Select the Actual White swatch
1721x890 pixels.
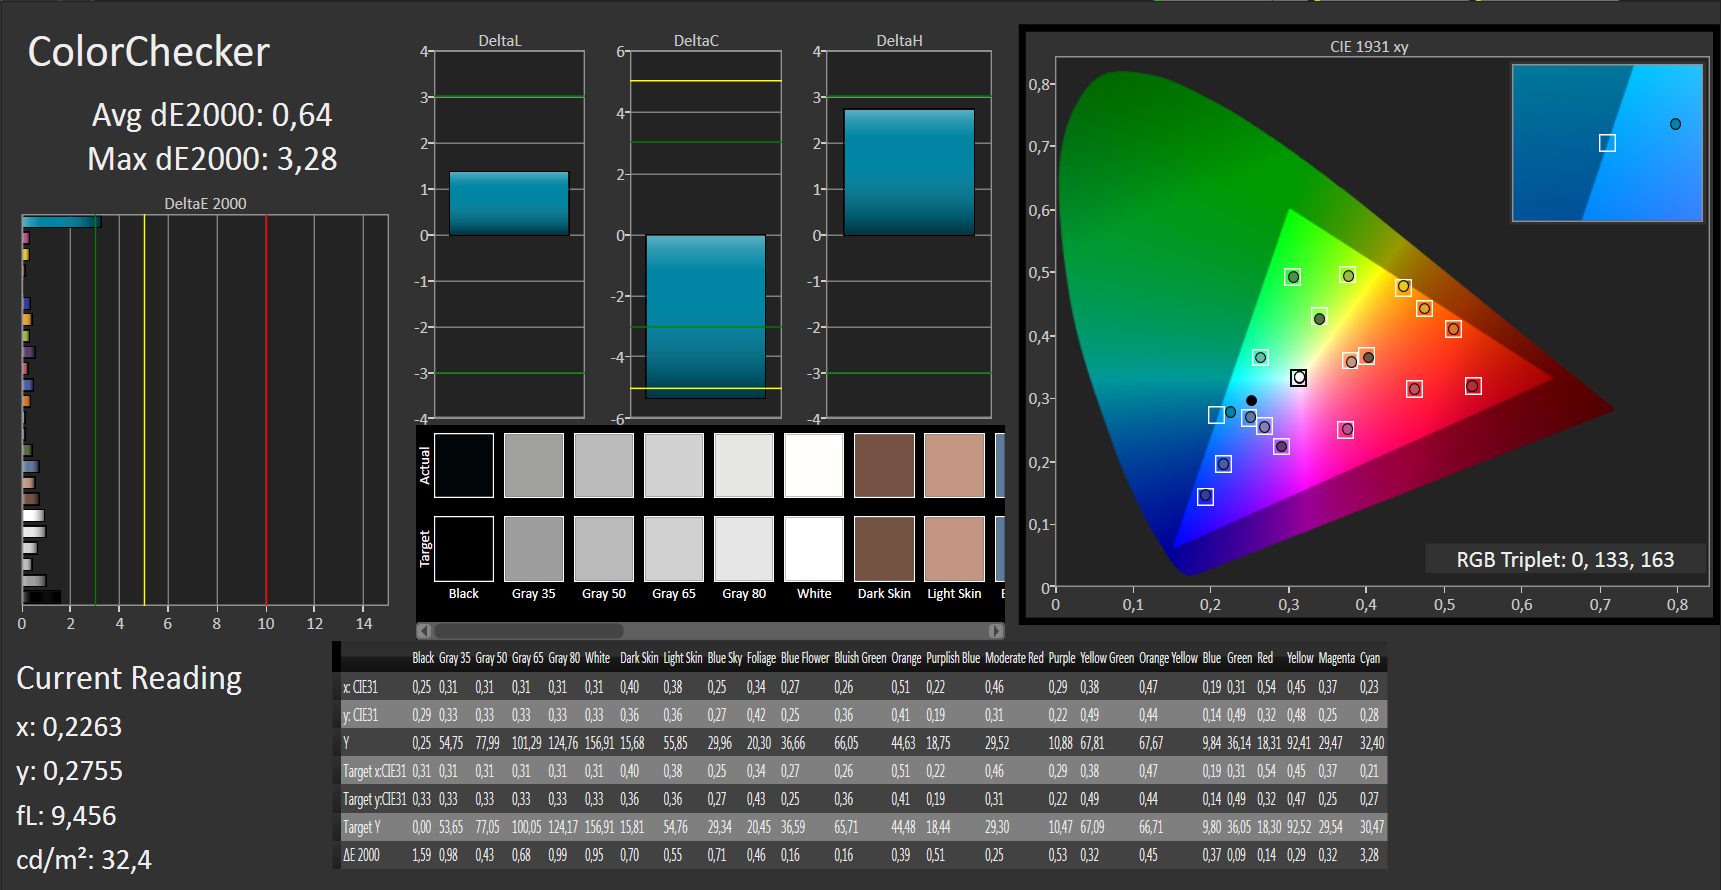click(814, 465)
